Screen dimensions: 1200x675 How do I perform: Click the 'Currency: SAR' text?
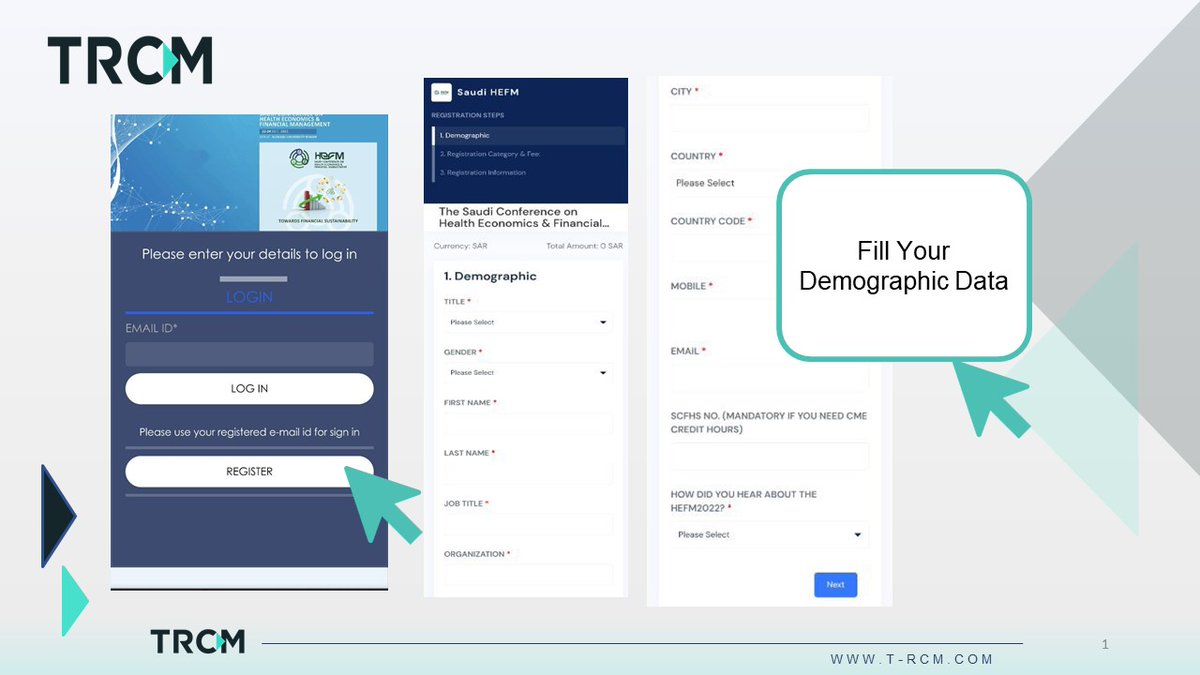click(460, 246)
